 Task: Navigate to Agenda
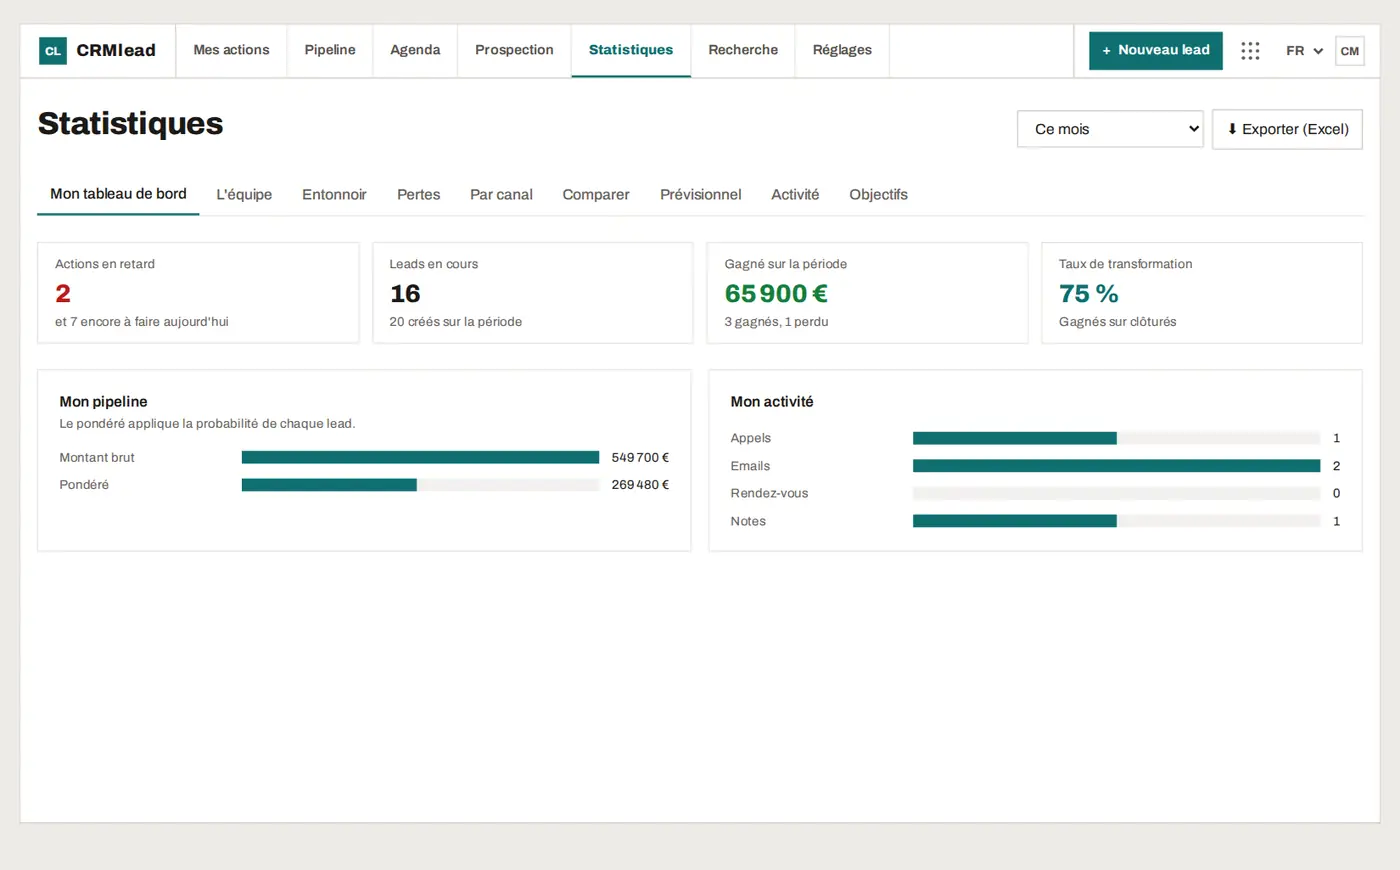pos(415,50)
